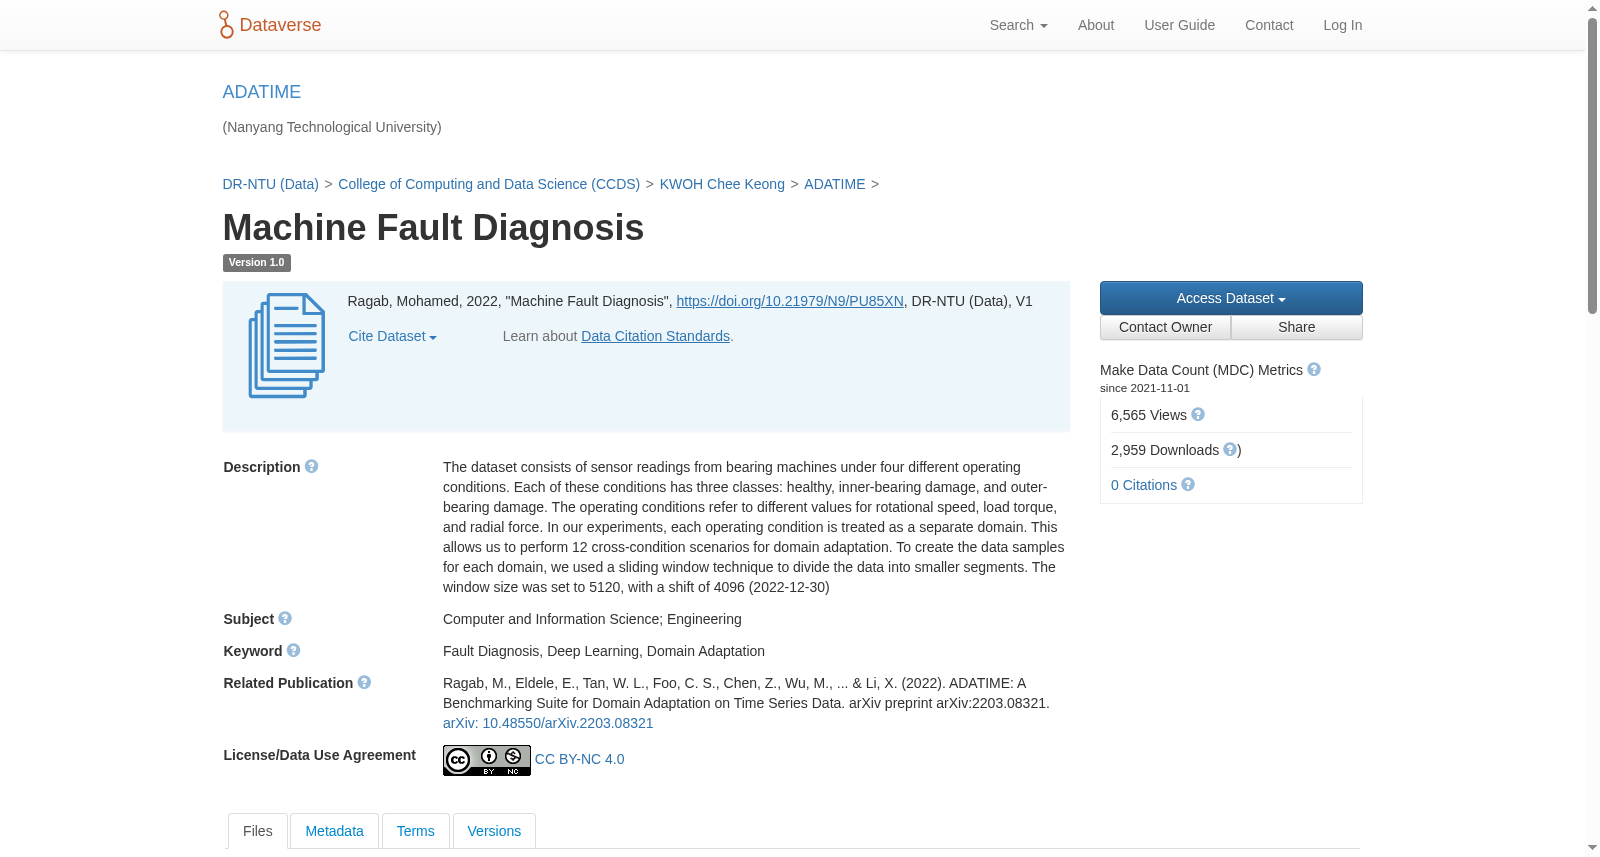Click the 6,565 Views text
Screen dimensions: 1600x857
pos(1149,415)
